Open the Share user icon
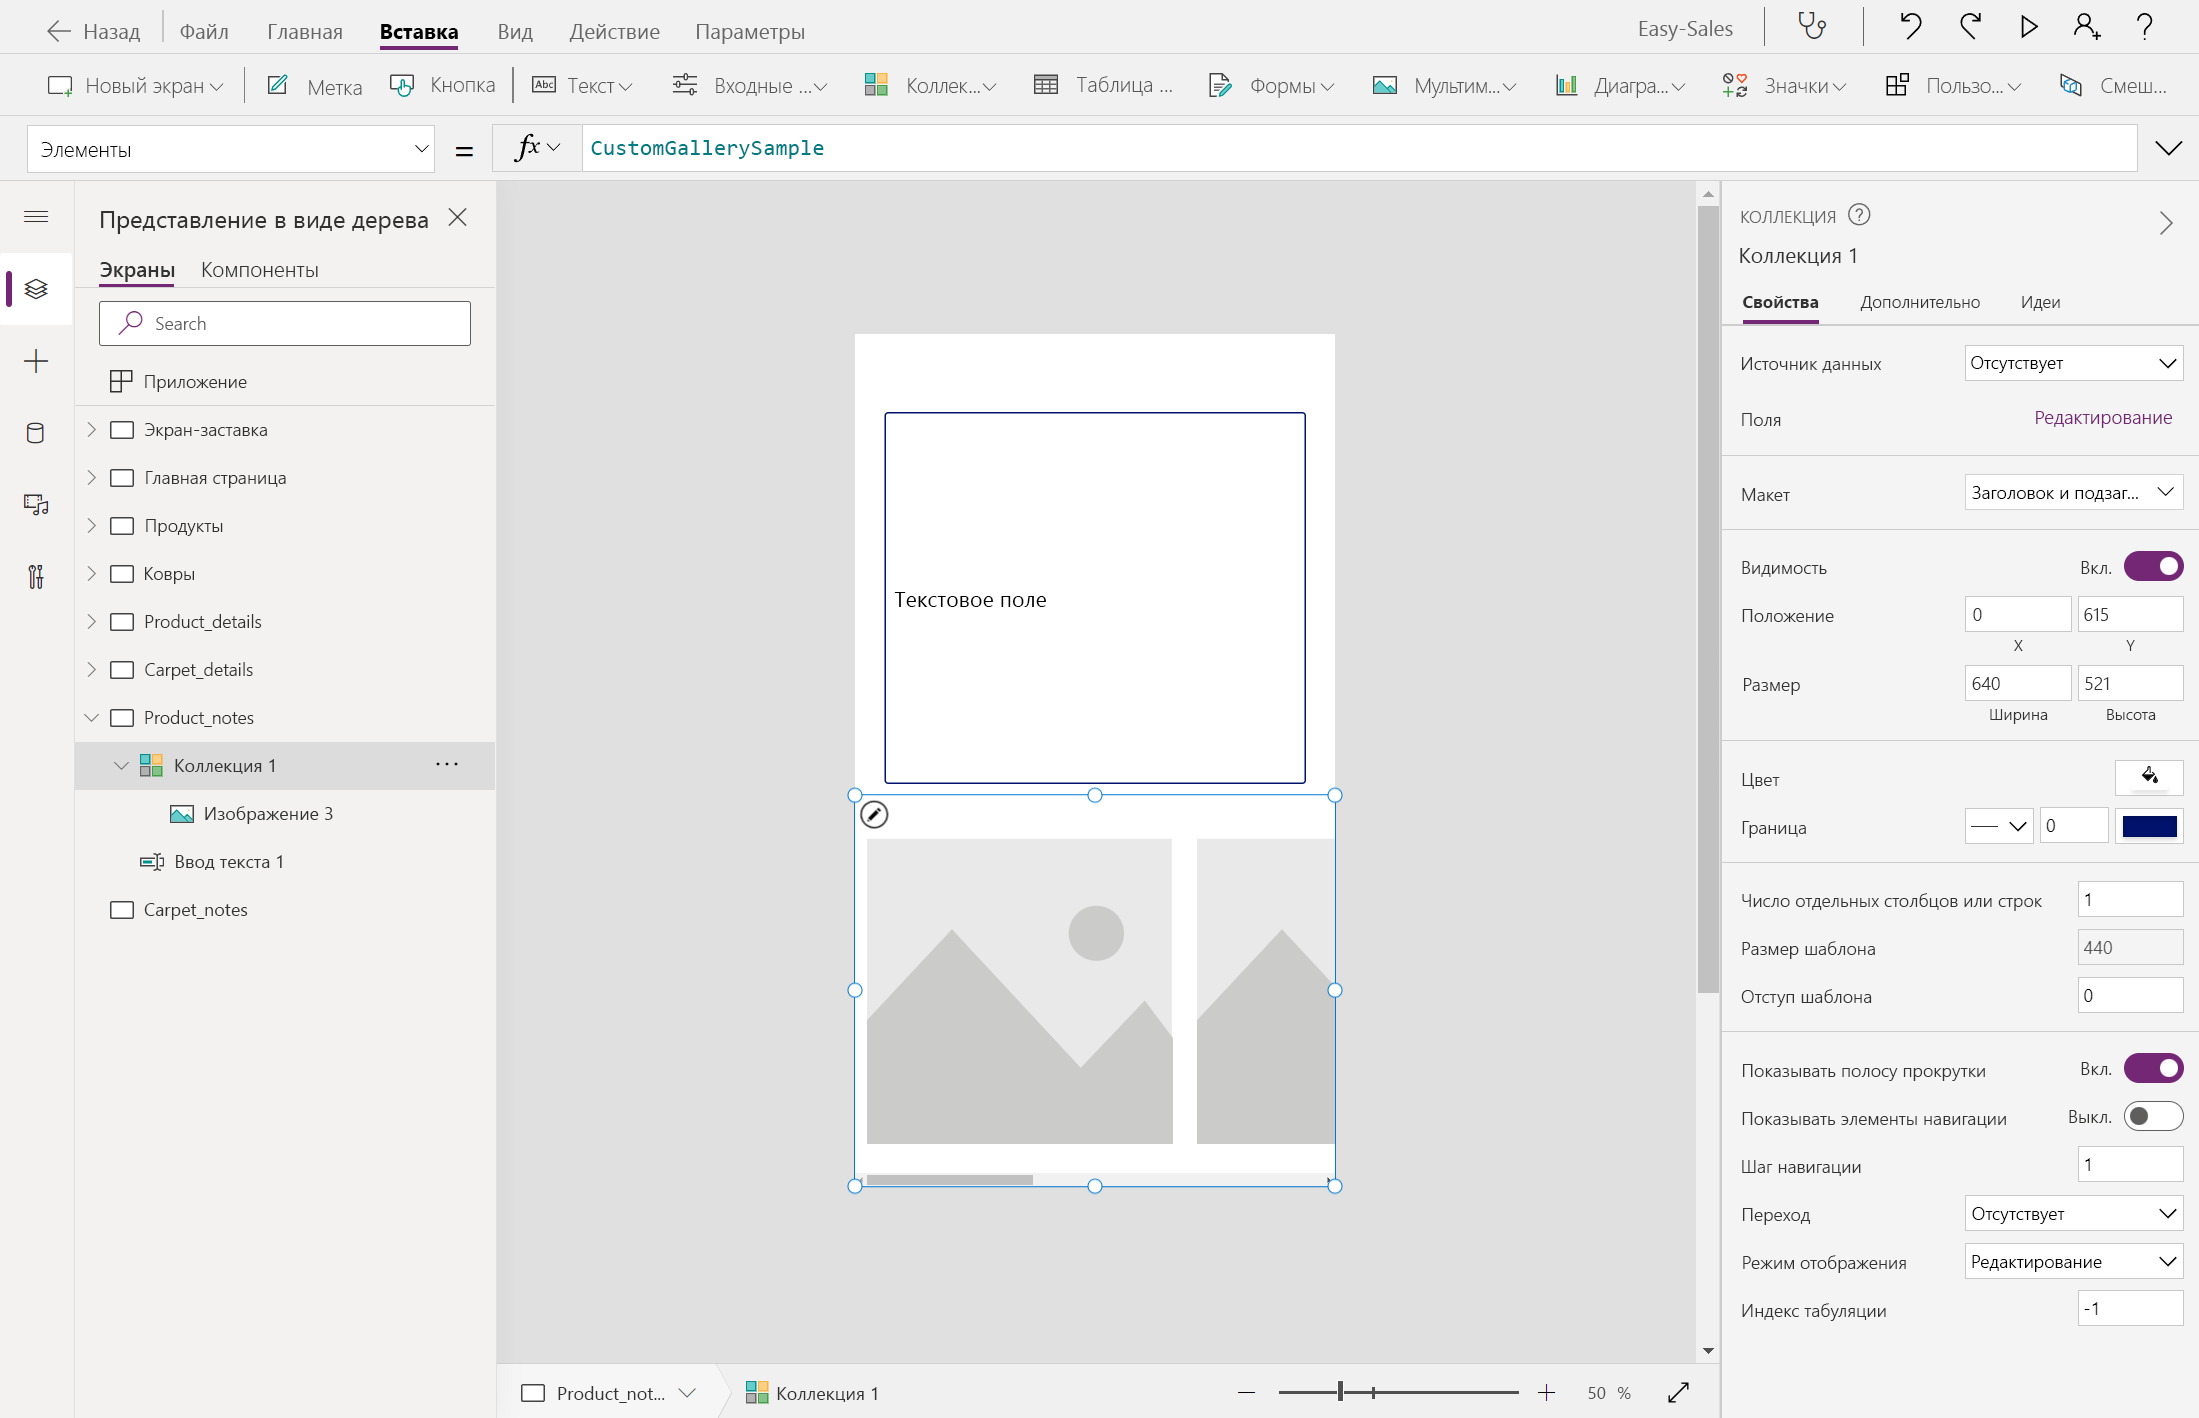The image size is (2199, 1418). tap(2086, 27)
